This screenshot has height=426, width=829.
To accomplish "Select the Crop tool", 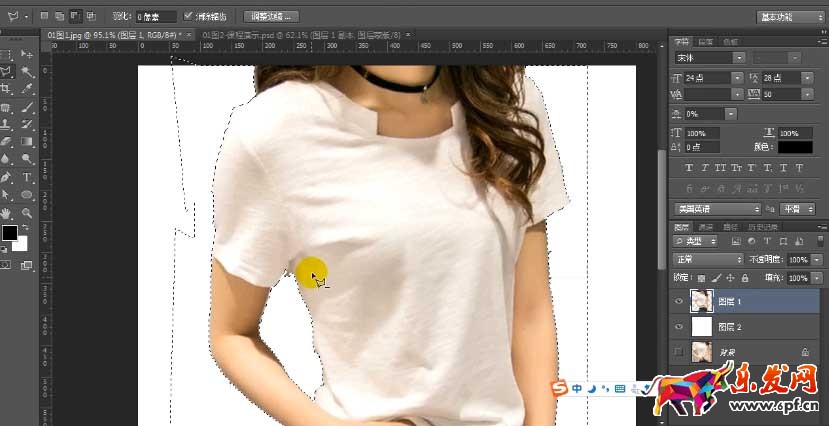I will 6,89.
